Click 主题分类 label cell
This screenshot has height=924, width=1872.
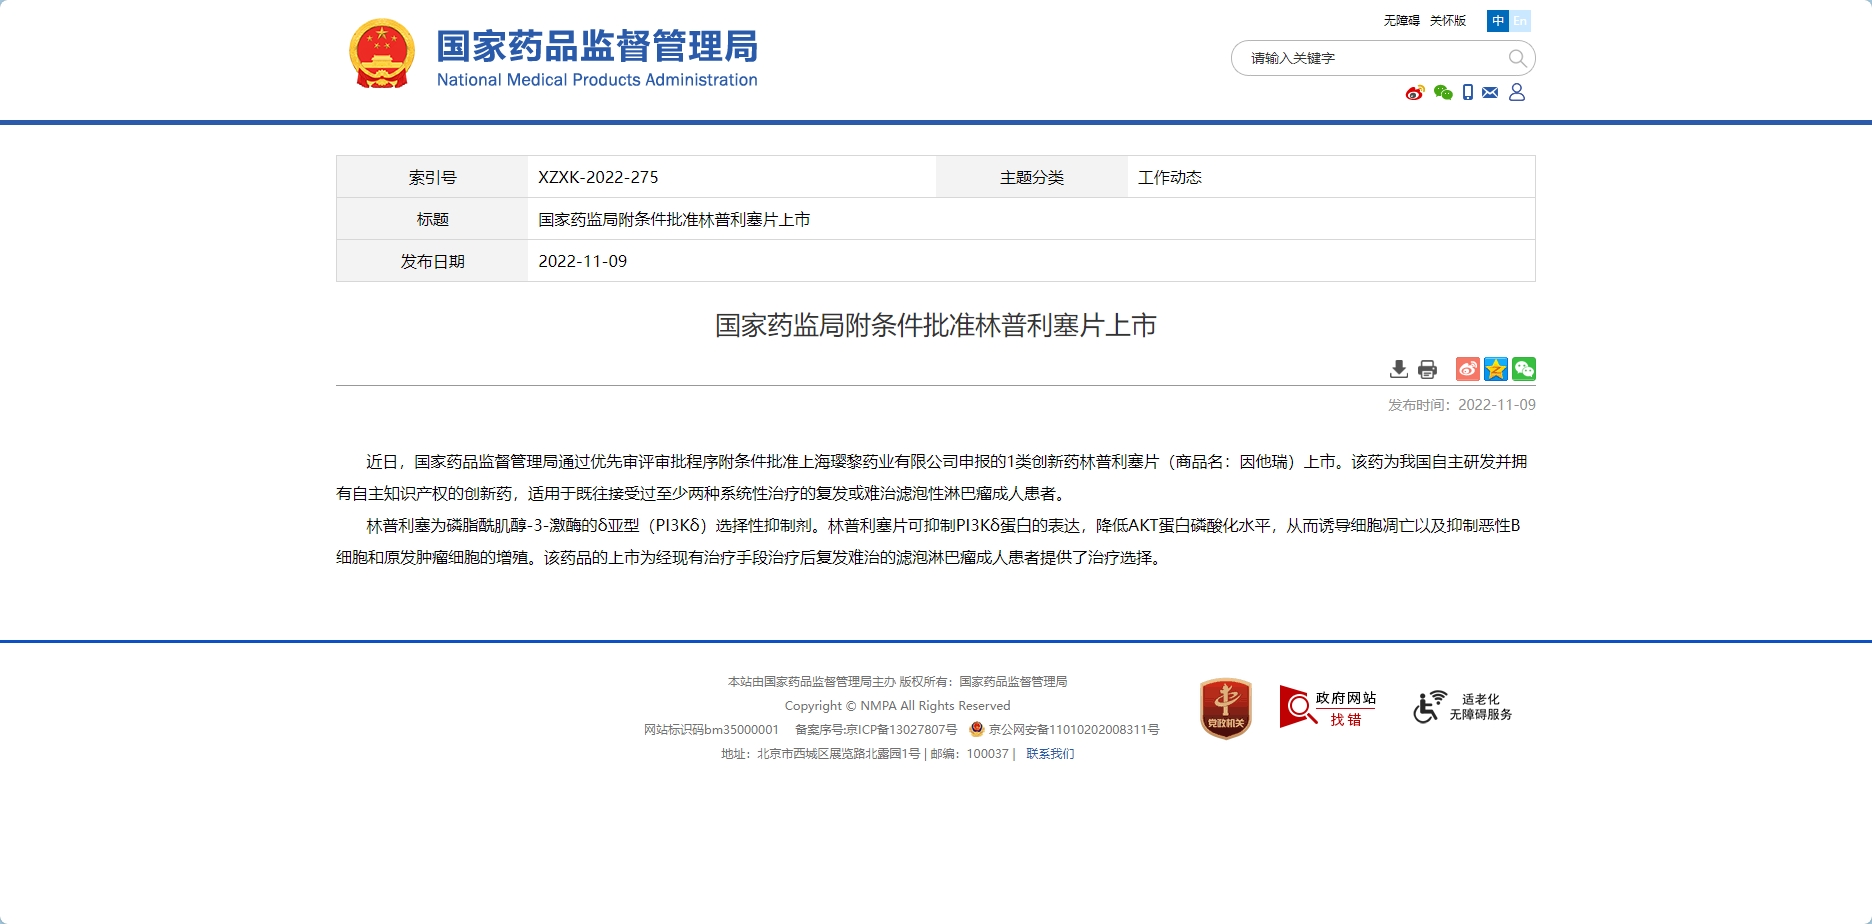point(1032,177)
